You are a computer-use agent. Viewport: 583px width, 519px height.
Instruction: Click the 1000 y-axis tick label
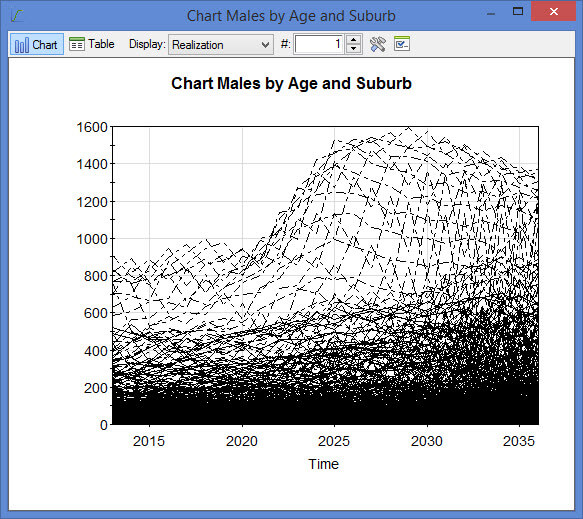(92, 239)
